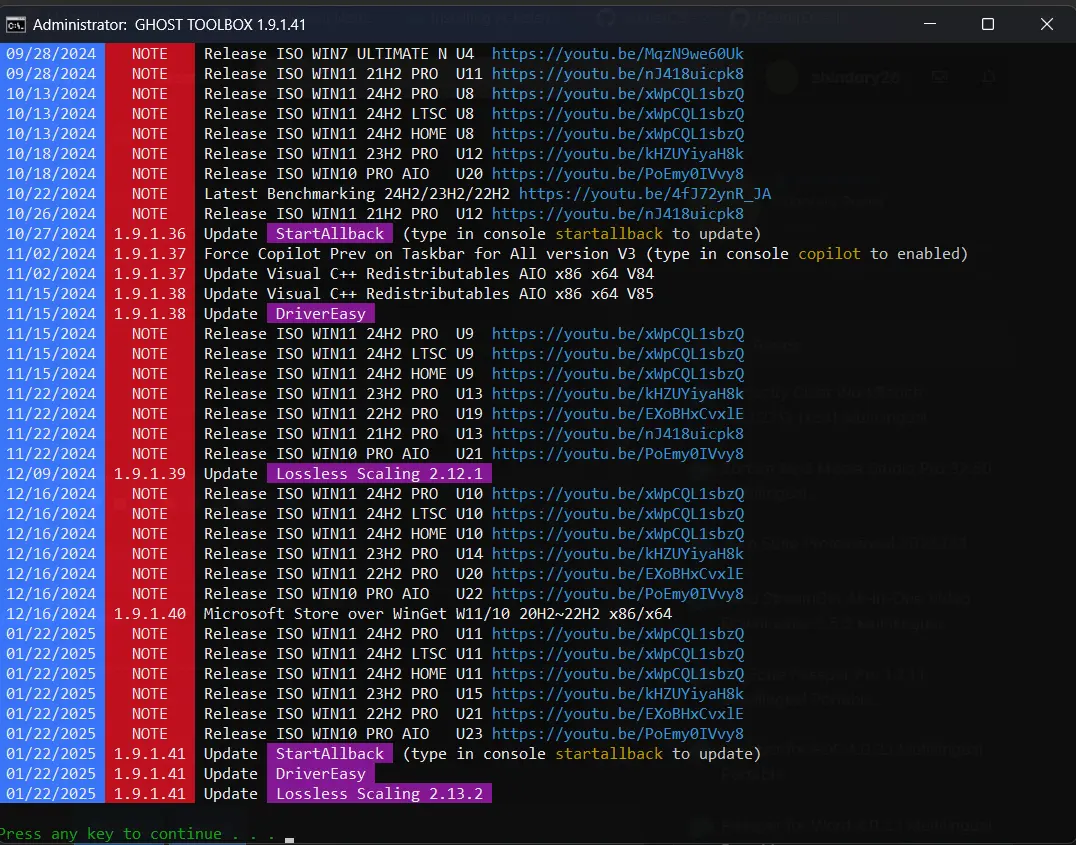The image size is (1076, 845).
Task: Open link for WIN10 PRO AIO U22
Action: (x=618, y=594)
